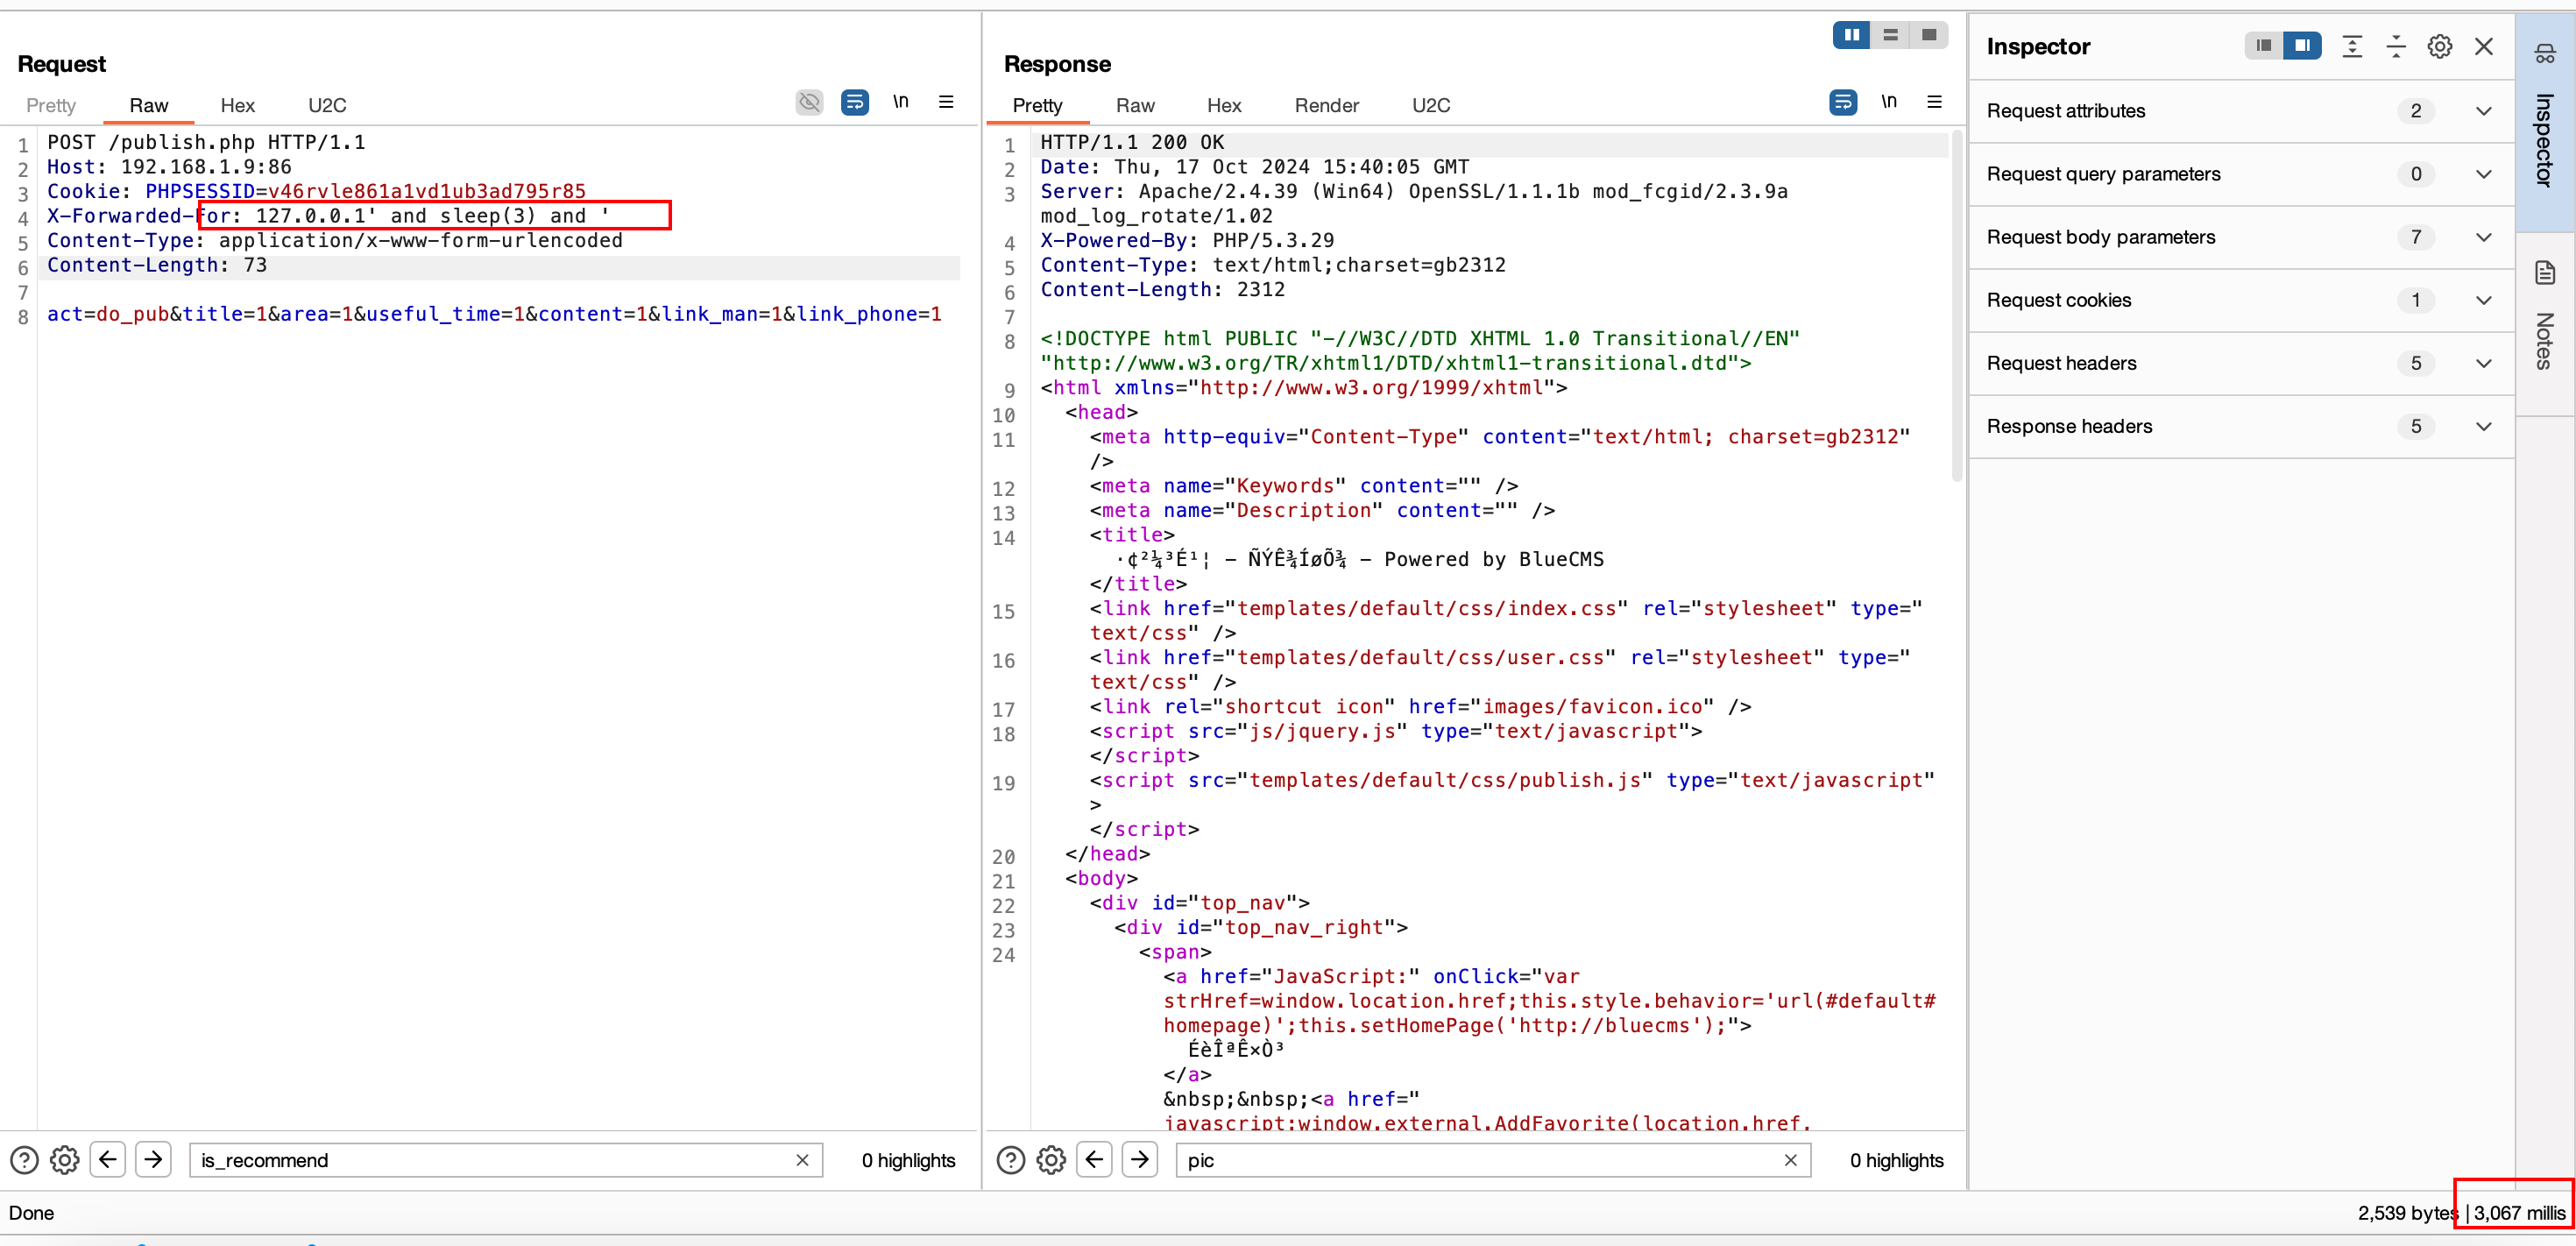The width and height of the screenshot is (2576, 1246).
Task: Go to next match in Request search
Action: [153, 1160]
